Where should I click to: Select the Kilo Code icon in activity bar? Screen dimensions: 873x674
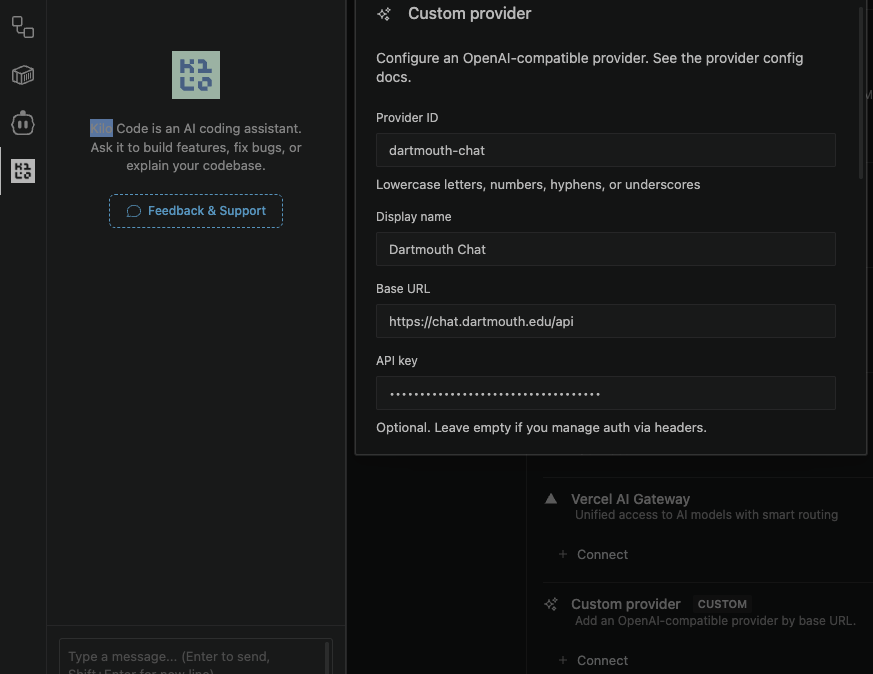tap(23, 171)
